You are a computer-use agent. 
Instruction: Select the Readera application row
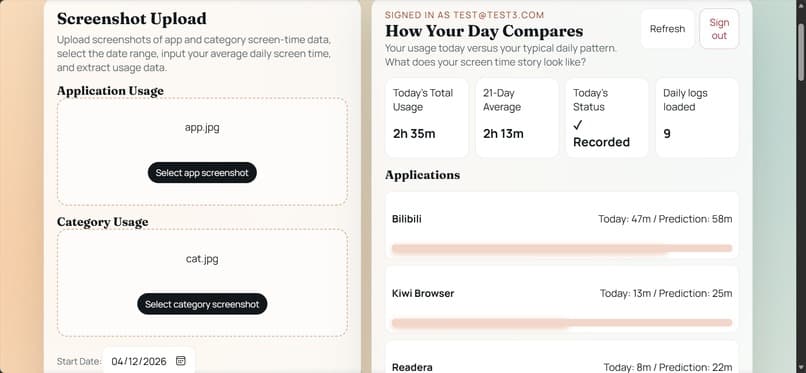[562, 357]
